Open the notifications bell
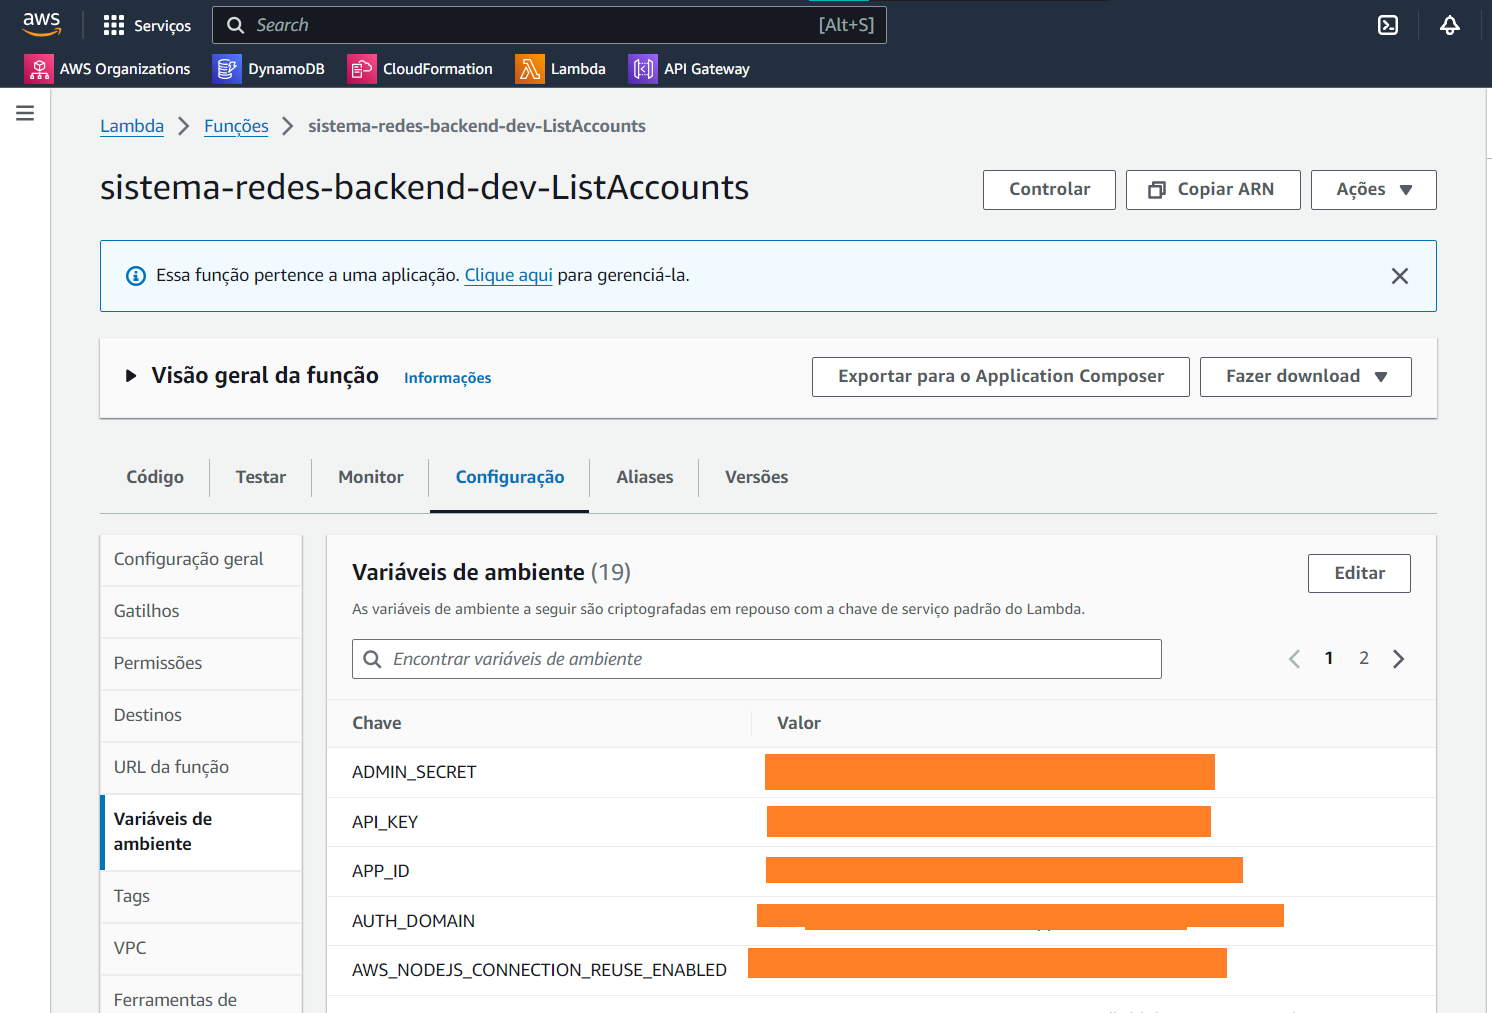The height and width of the screenshot is (1013, 1492). click(x=1450, y=25)
